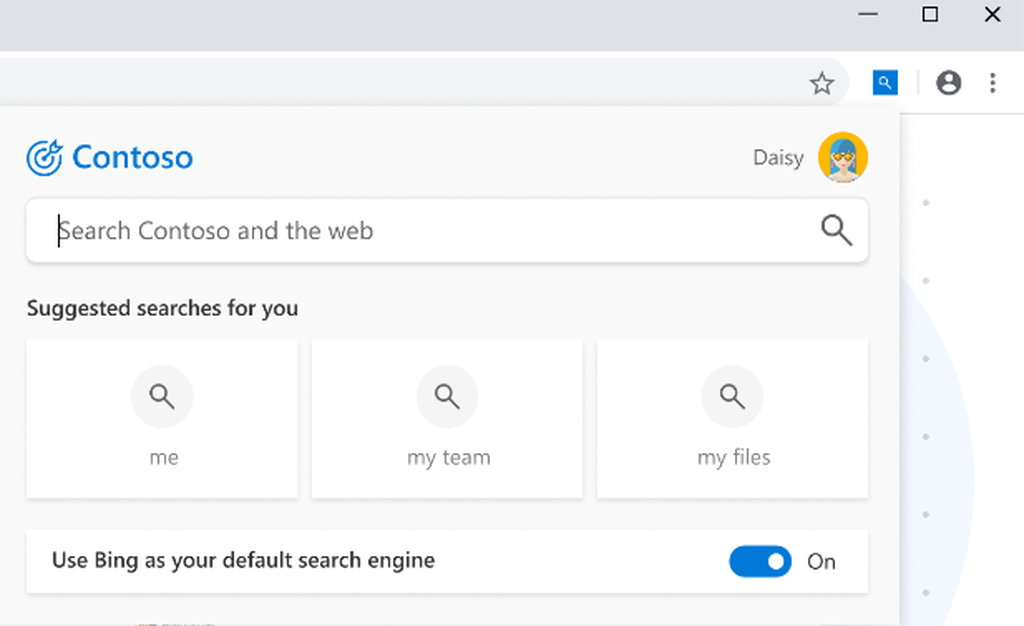Click the search icon on the 'me' card
The image size is (1024, 626).
tap(162, 396)
